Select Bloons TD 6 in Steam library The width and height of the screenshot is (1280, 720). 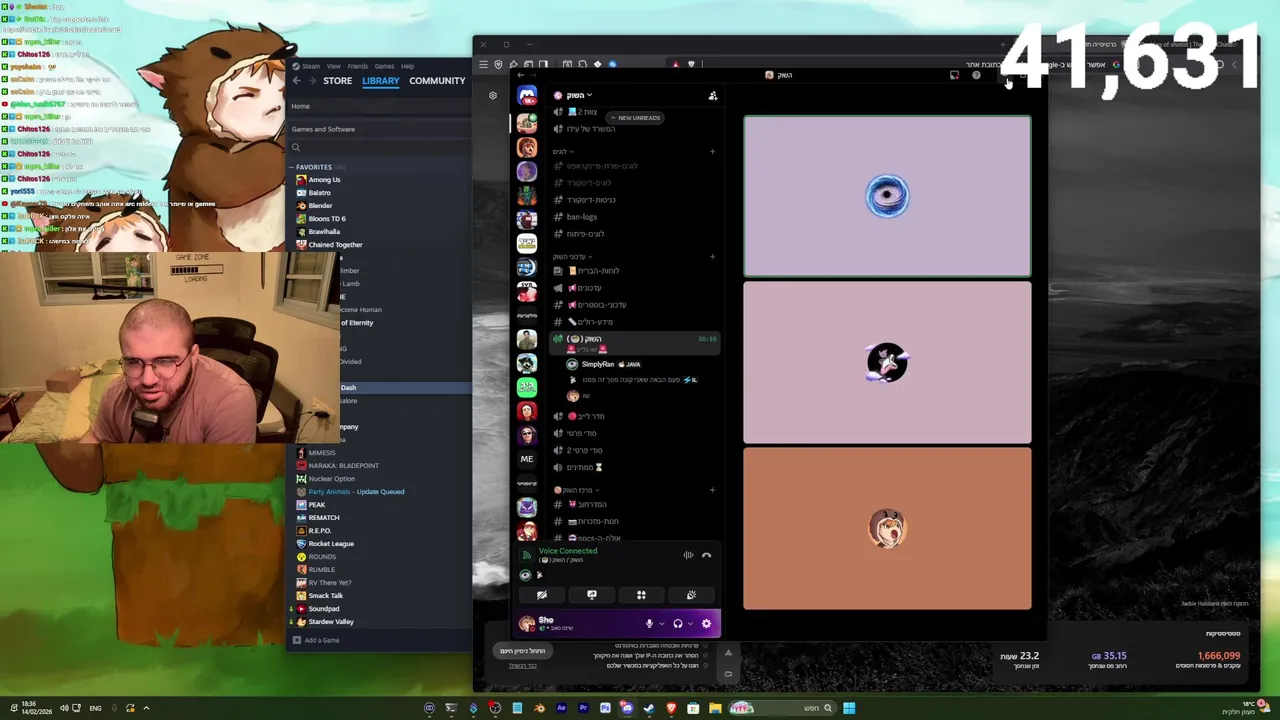click(327, 219)
